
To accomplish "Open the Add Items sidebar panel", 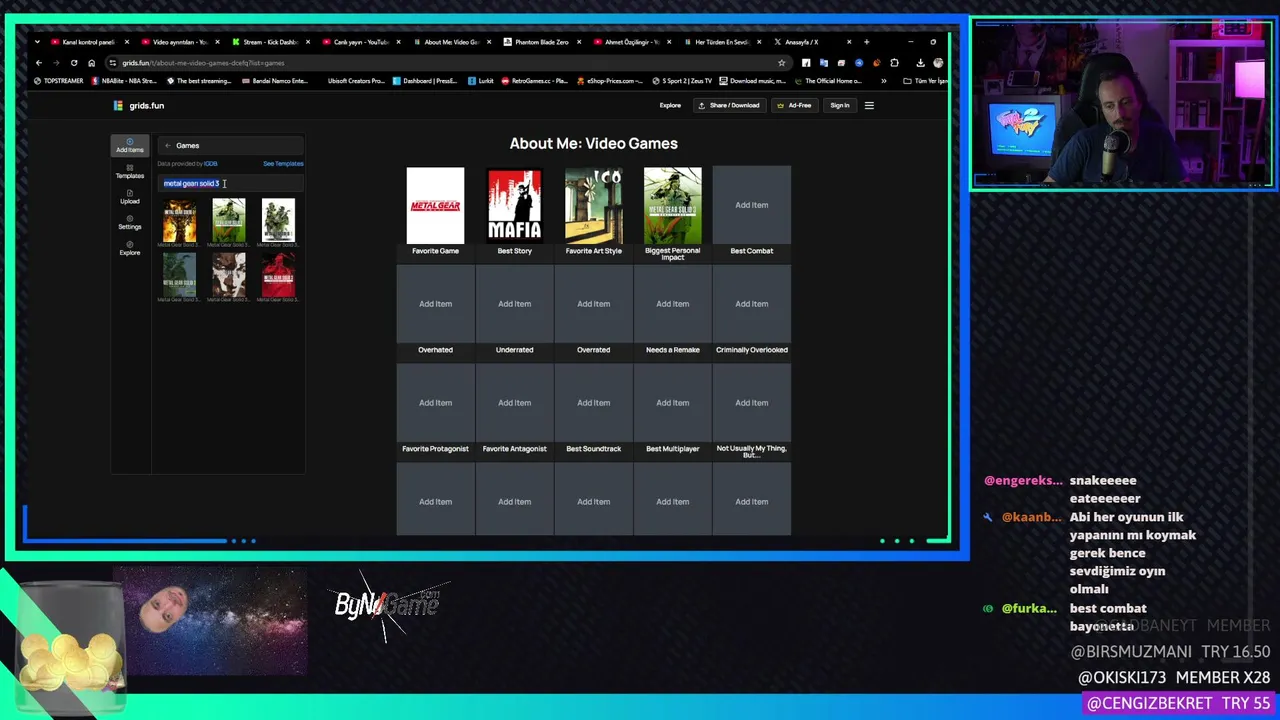I will pyautogui.click(x=129, y=145).
